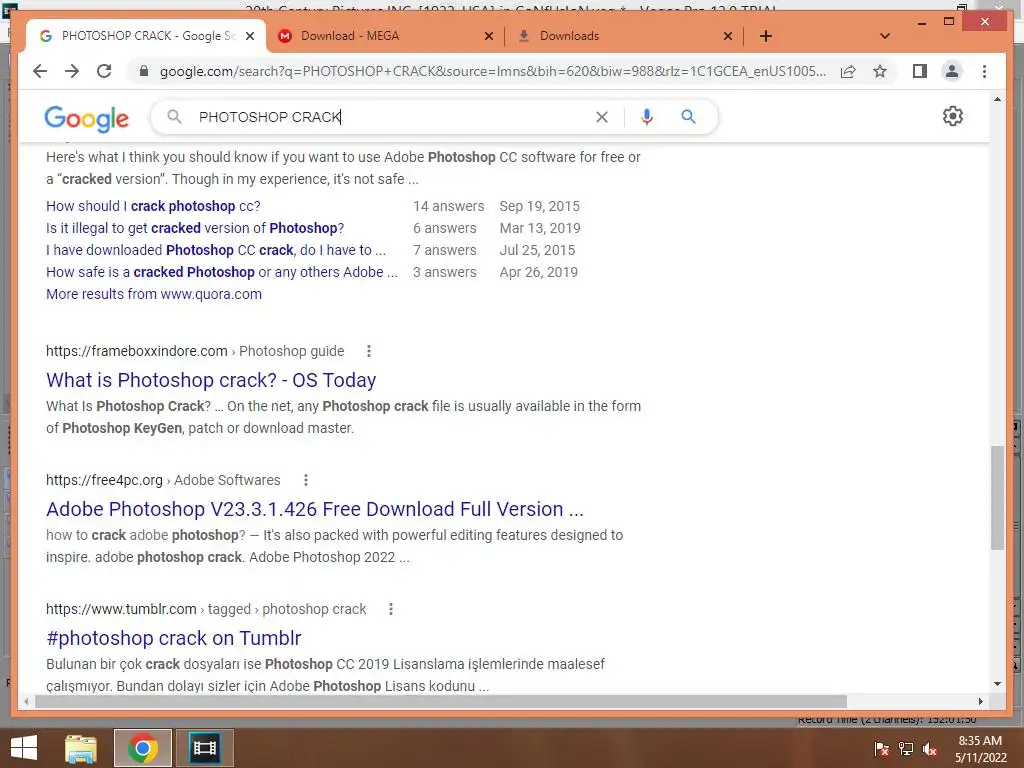Open 'How safe is a cracked Photoshop' link
This screenshot has width=1024, height=768.
pyautogui.click(x=221, y=272)
